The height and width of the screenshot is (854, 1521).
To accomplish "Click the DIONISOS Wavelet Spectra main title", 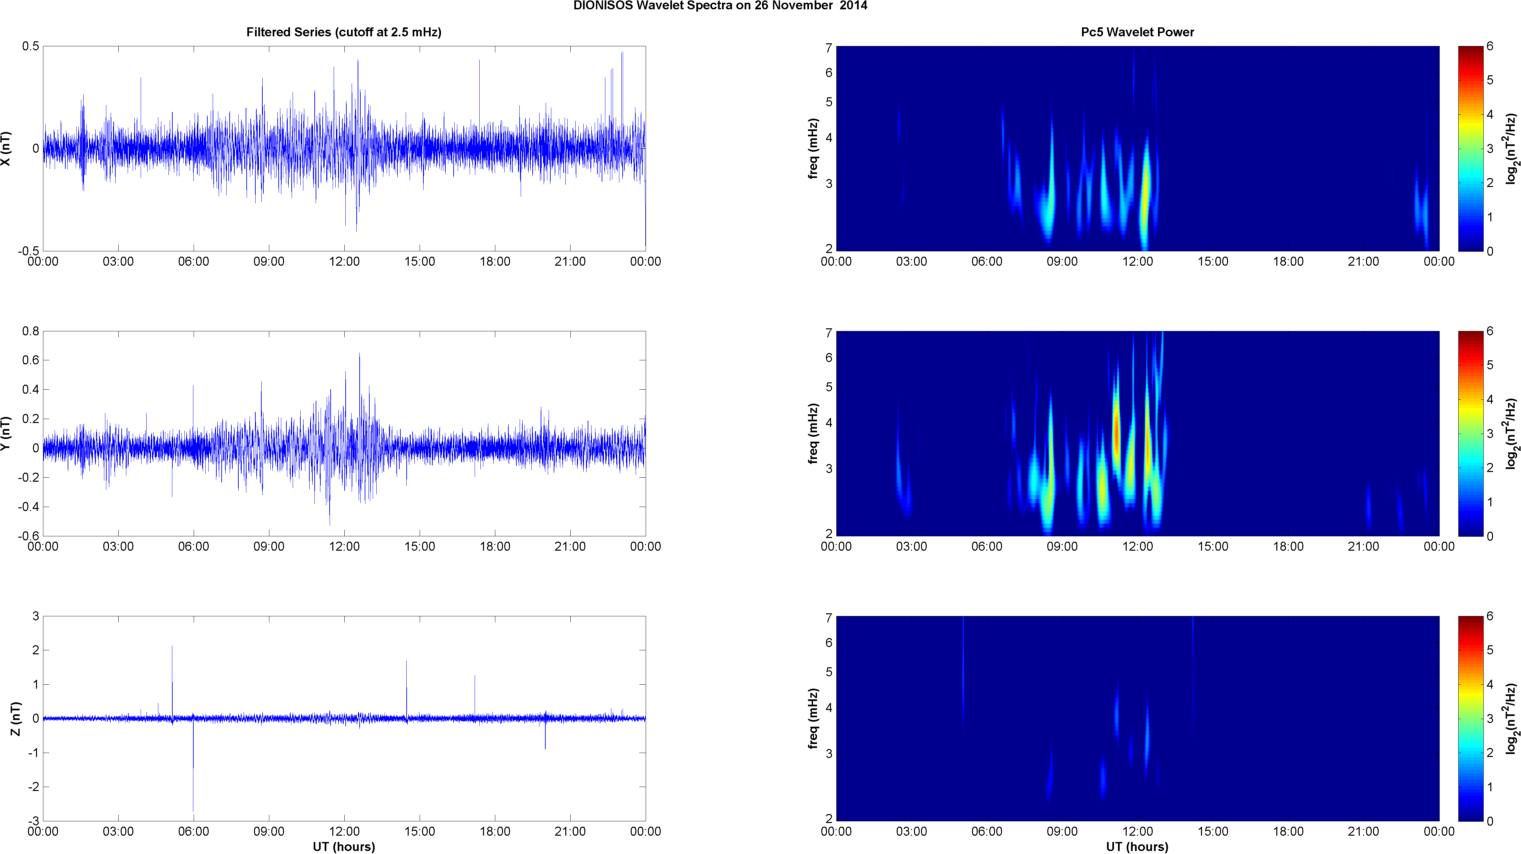I will point(720,6).
